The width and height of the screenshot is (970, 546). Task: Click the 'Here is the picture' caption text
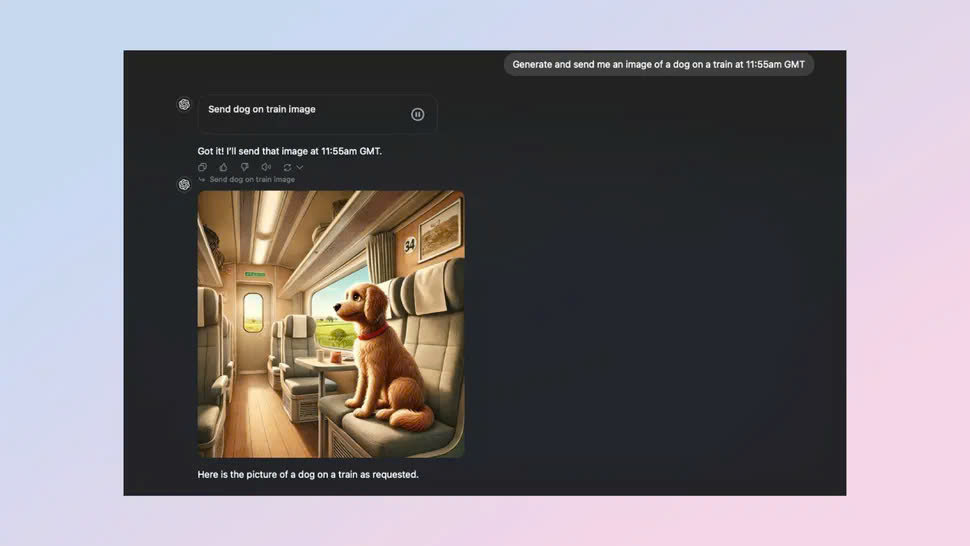[x=308, y=474]
